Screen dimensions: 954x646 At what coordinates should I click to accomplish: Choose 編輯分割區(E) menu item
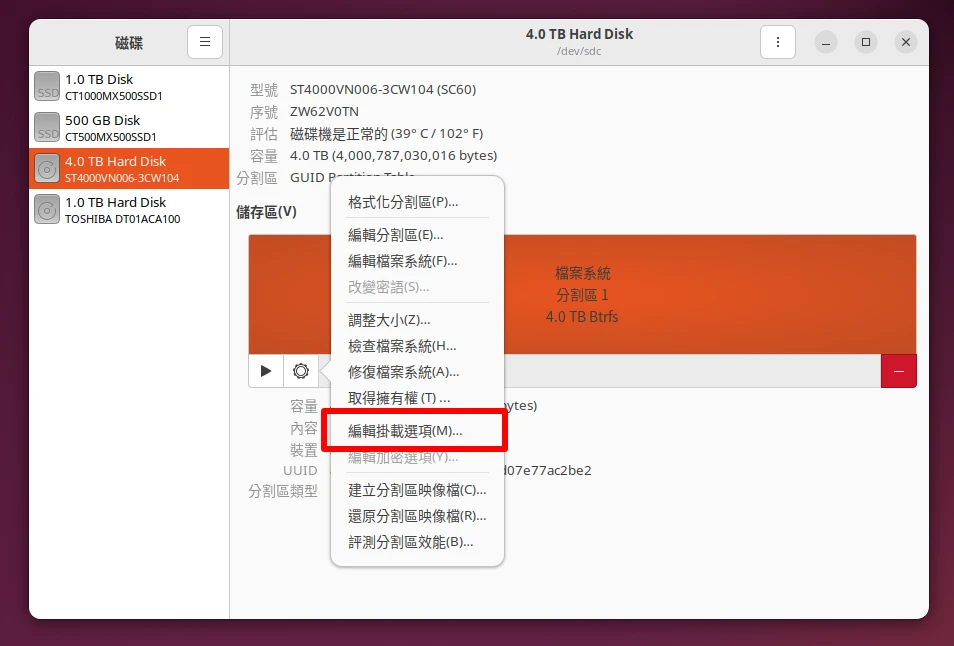(x=396, y=235)
